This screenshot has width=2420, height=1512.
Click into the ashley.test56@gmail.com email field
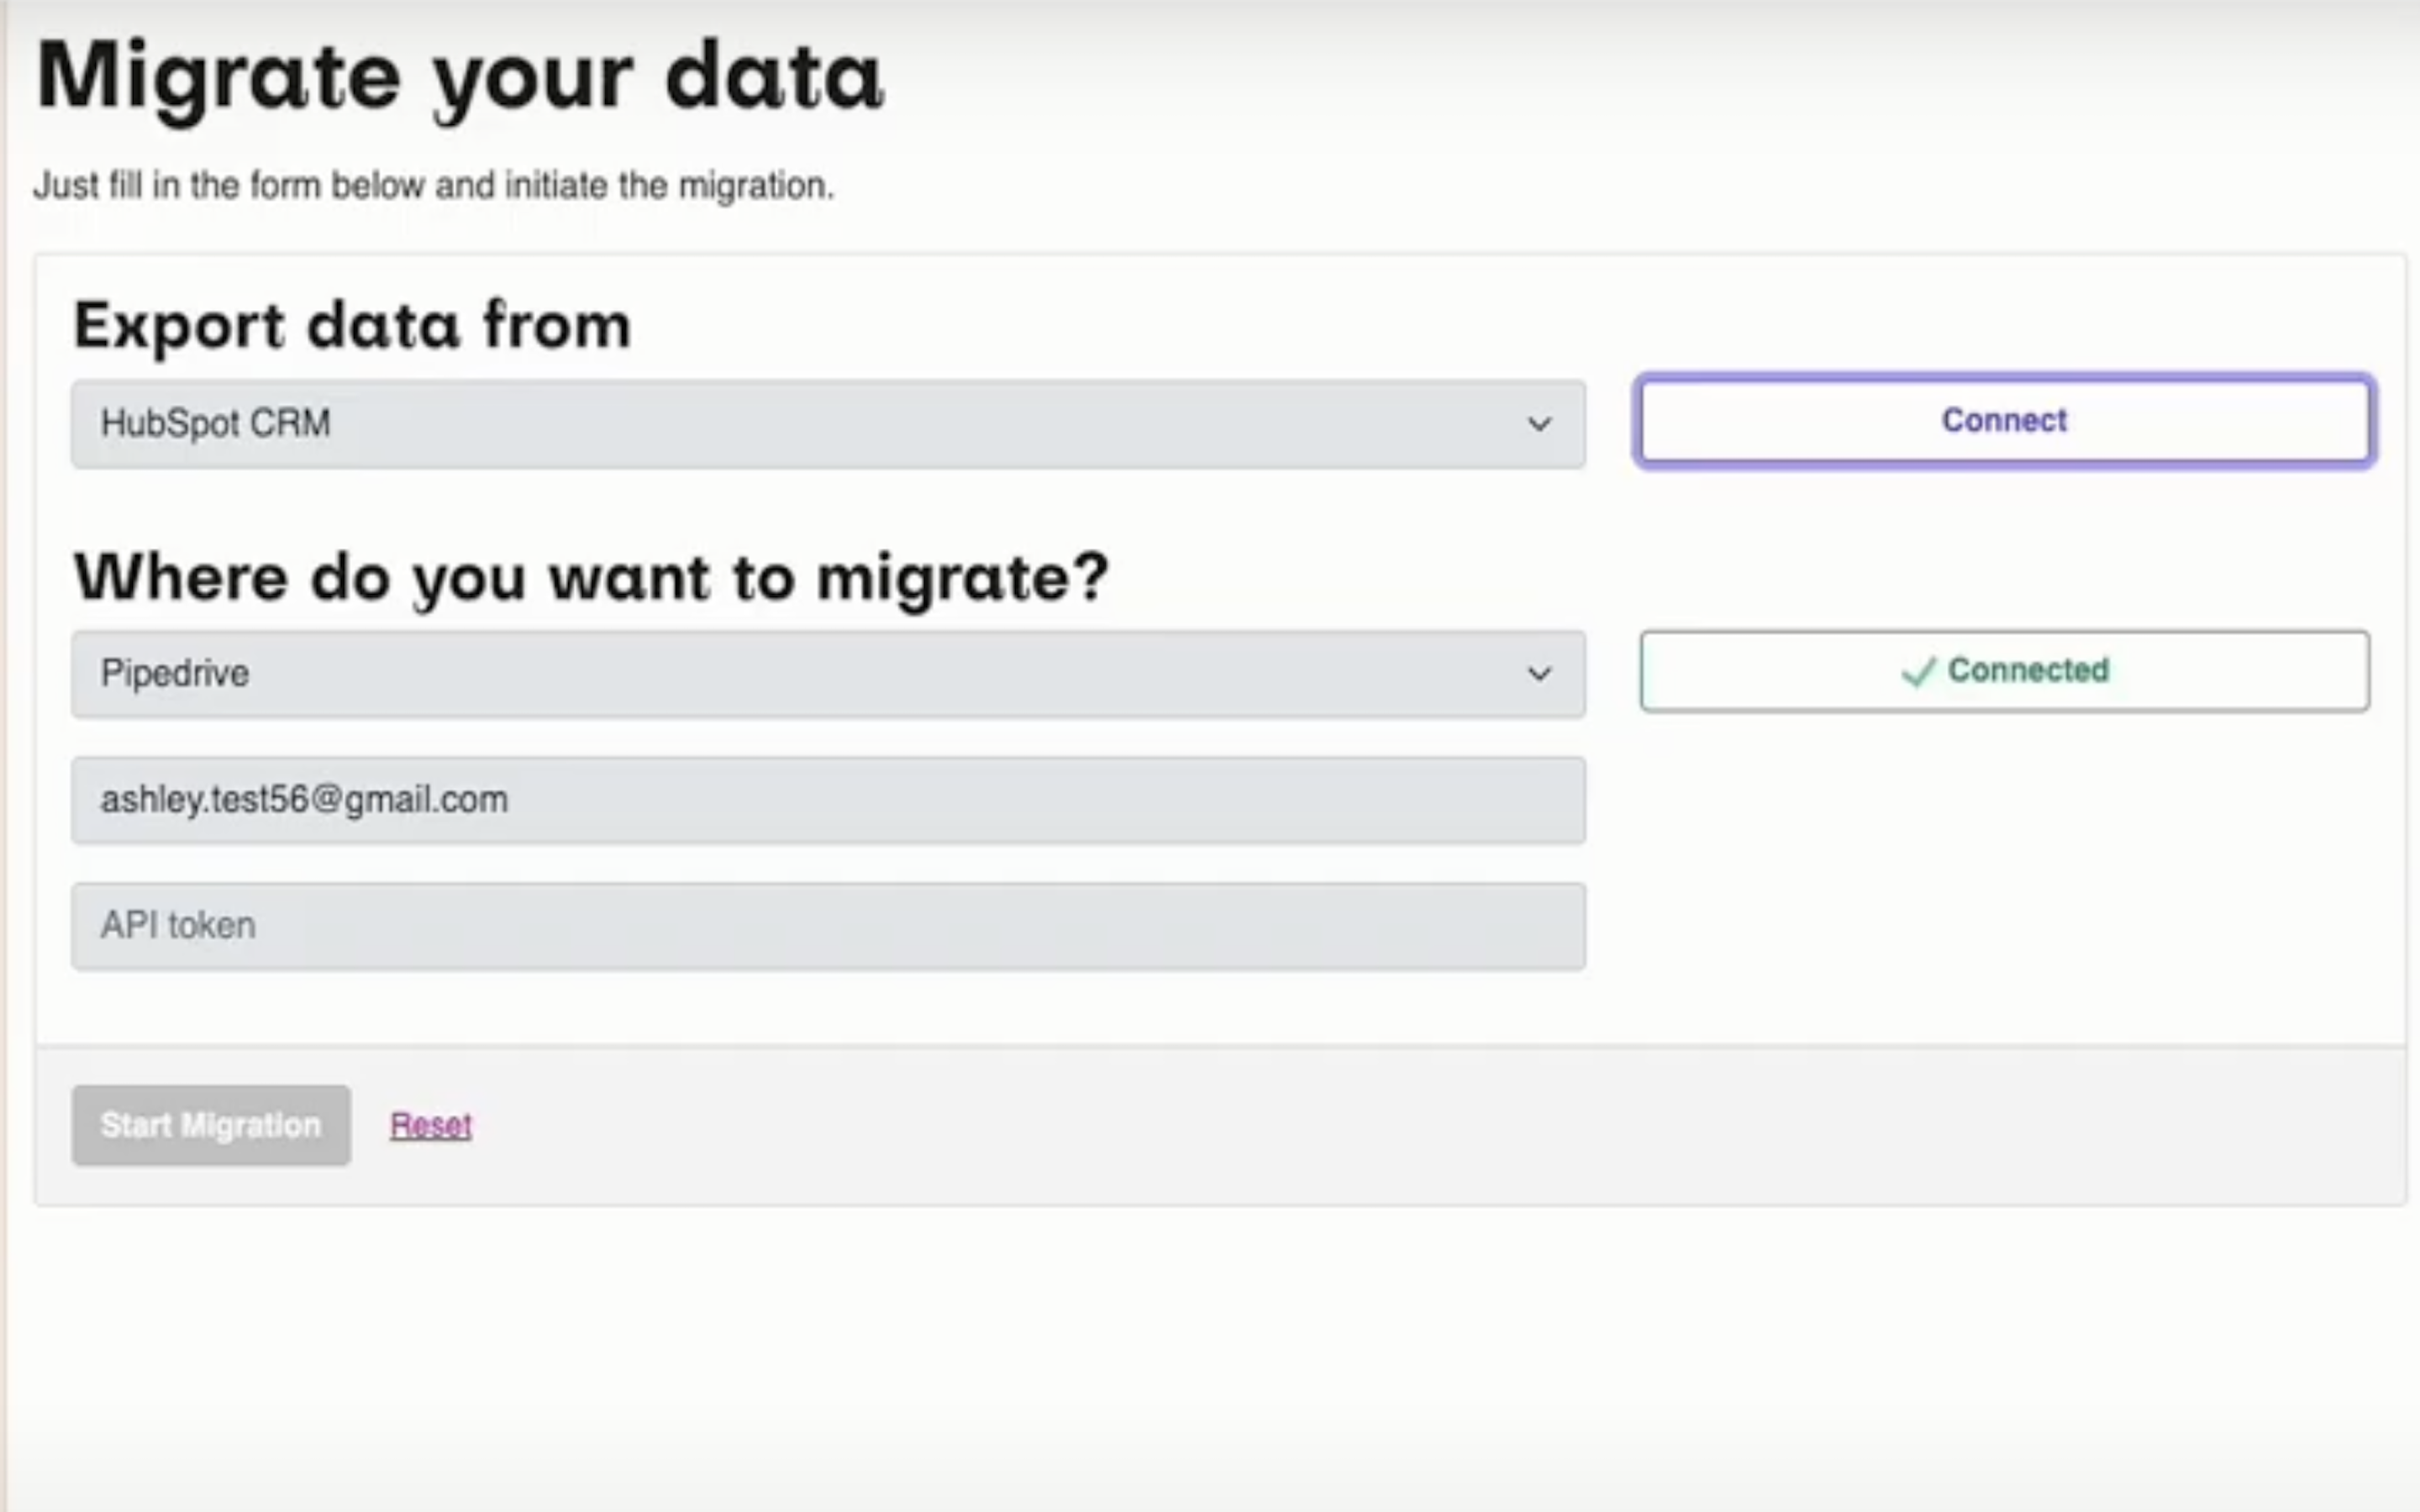click(x=827, y=800)
